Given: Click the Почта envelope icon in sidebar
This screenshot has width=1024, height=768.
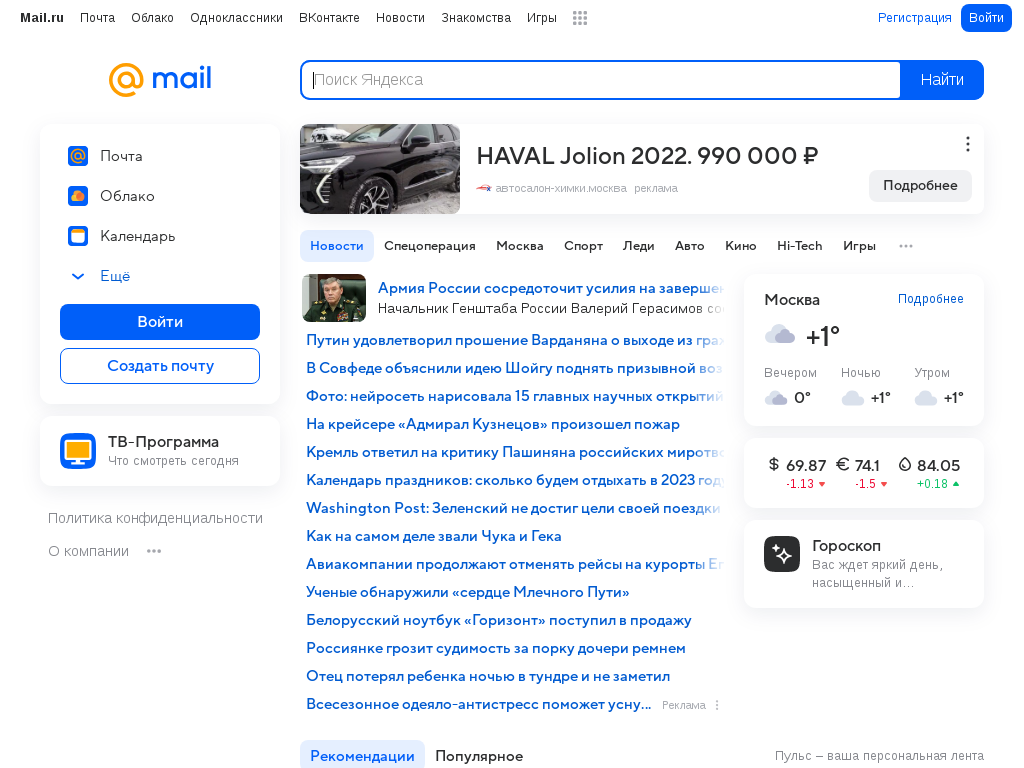Looking at the screenshot, I should [x=78, y=156].
